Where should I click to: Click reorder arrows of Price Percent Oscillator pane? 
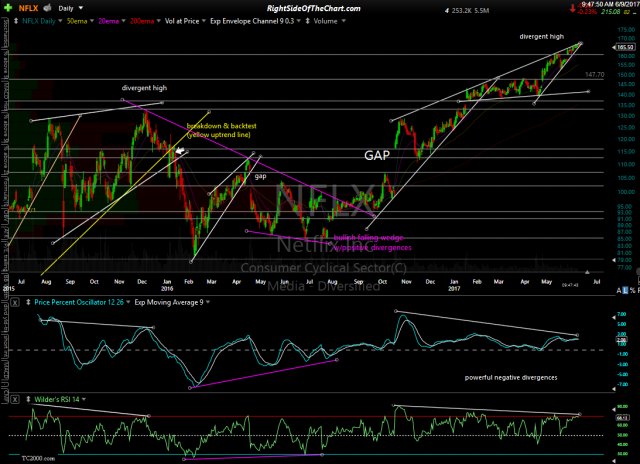[28, 302]
